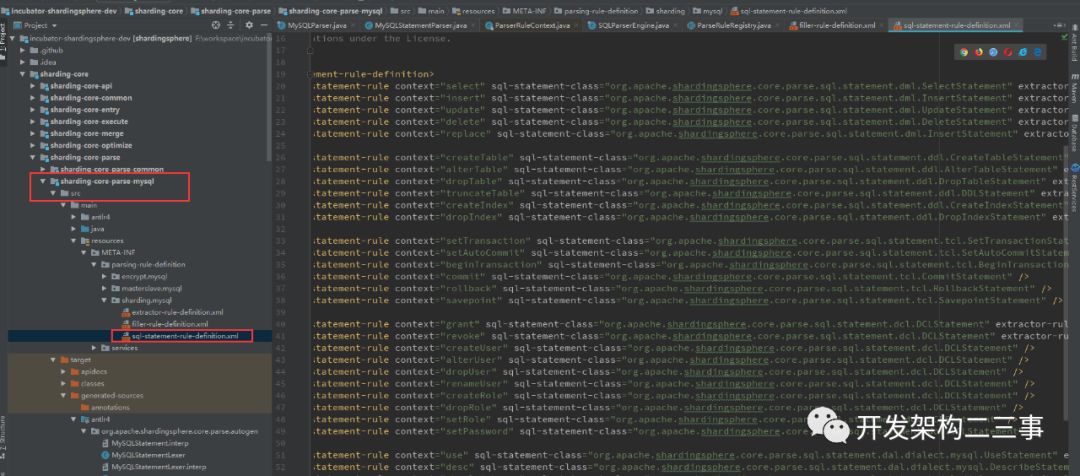
Task: Click resources breadcrumb in navigation bar
Action: 475,11
